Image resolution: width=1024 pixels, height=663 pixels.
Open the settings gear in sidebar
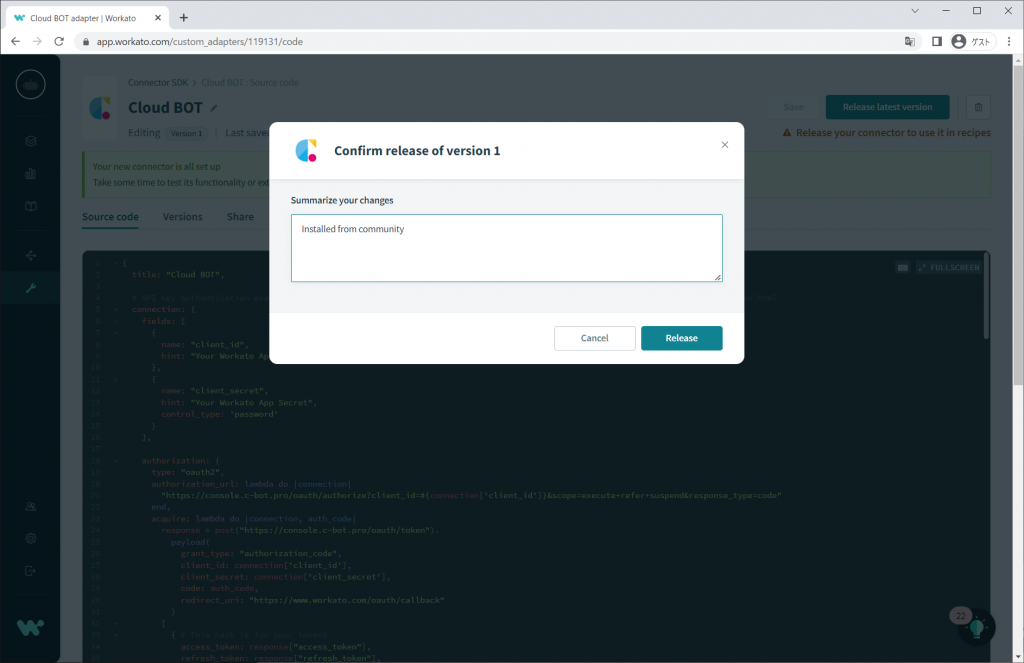click(31, 539)
